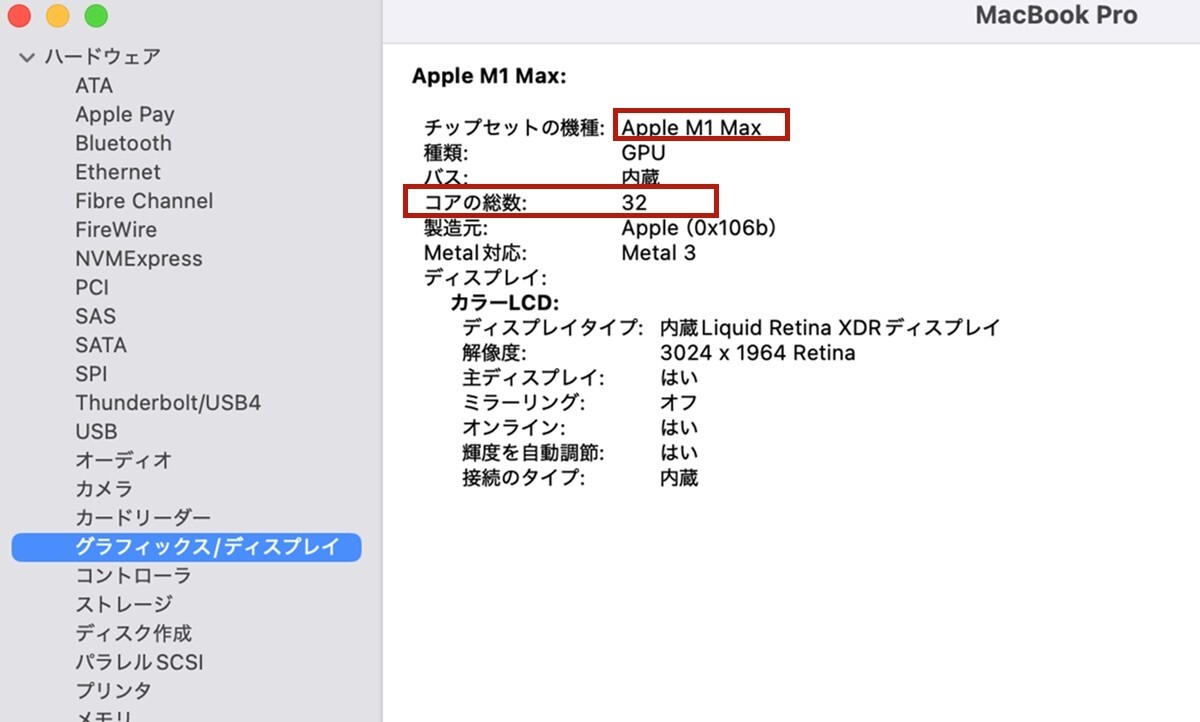Select USB in hardware list
Image resolution: width=1200 pixels, height=722 pixels.
(x=96, y=432)
